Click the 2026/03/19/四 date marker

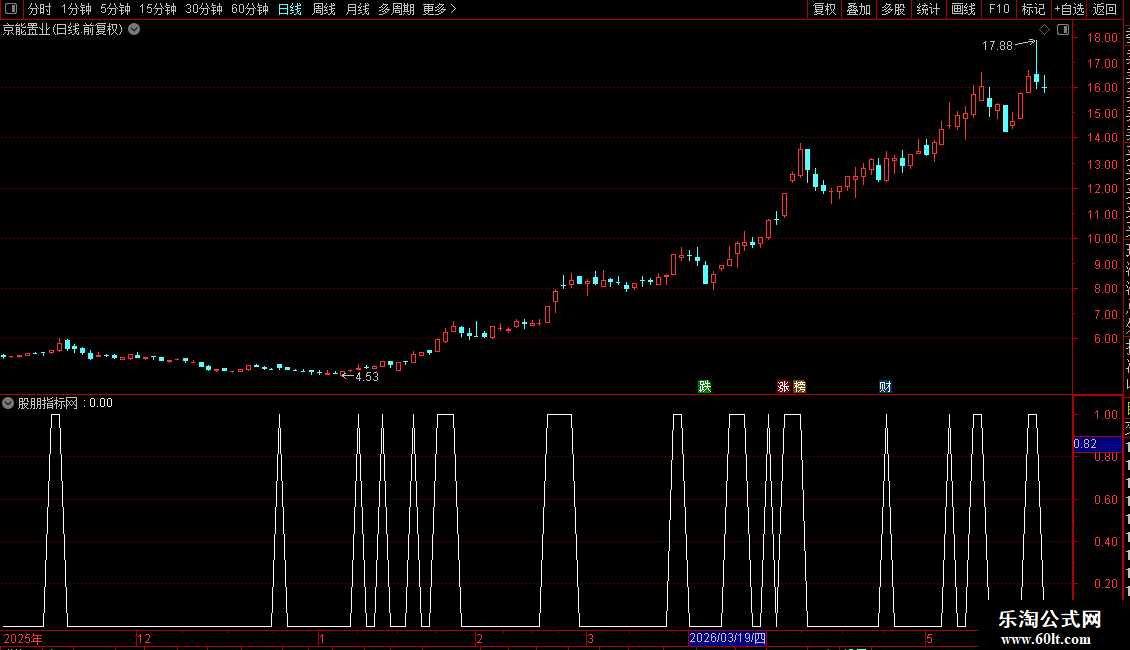coord(727,638)
